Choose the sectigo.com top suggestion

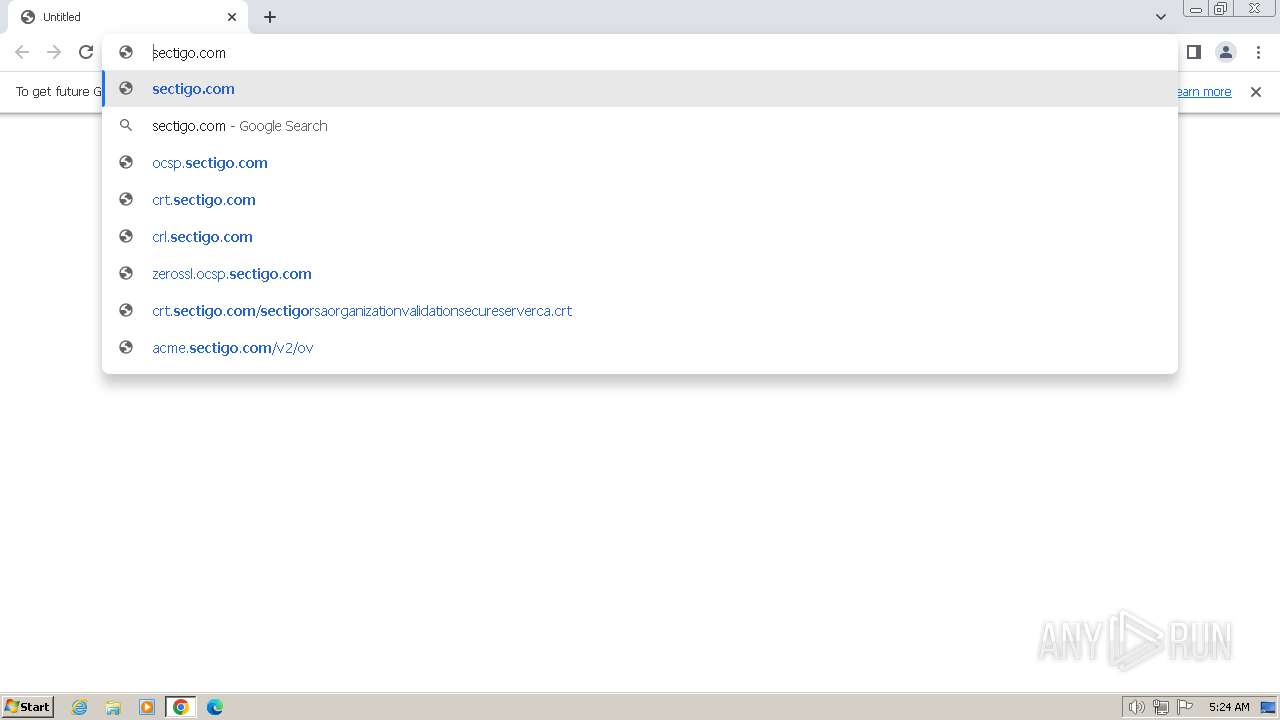coord(640,89)
